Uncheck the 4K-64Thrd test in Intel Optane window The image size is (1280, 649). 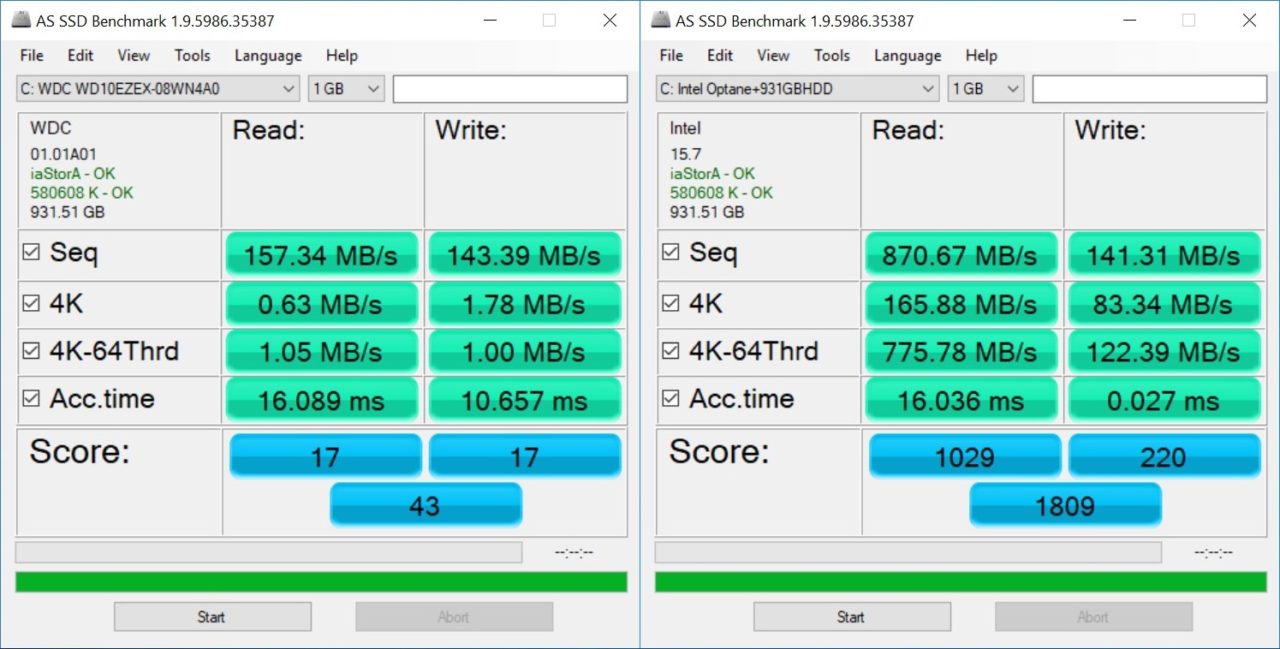(672, 352)
